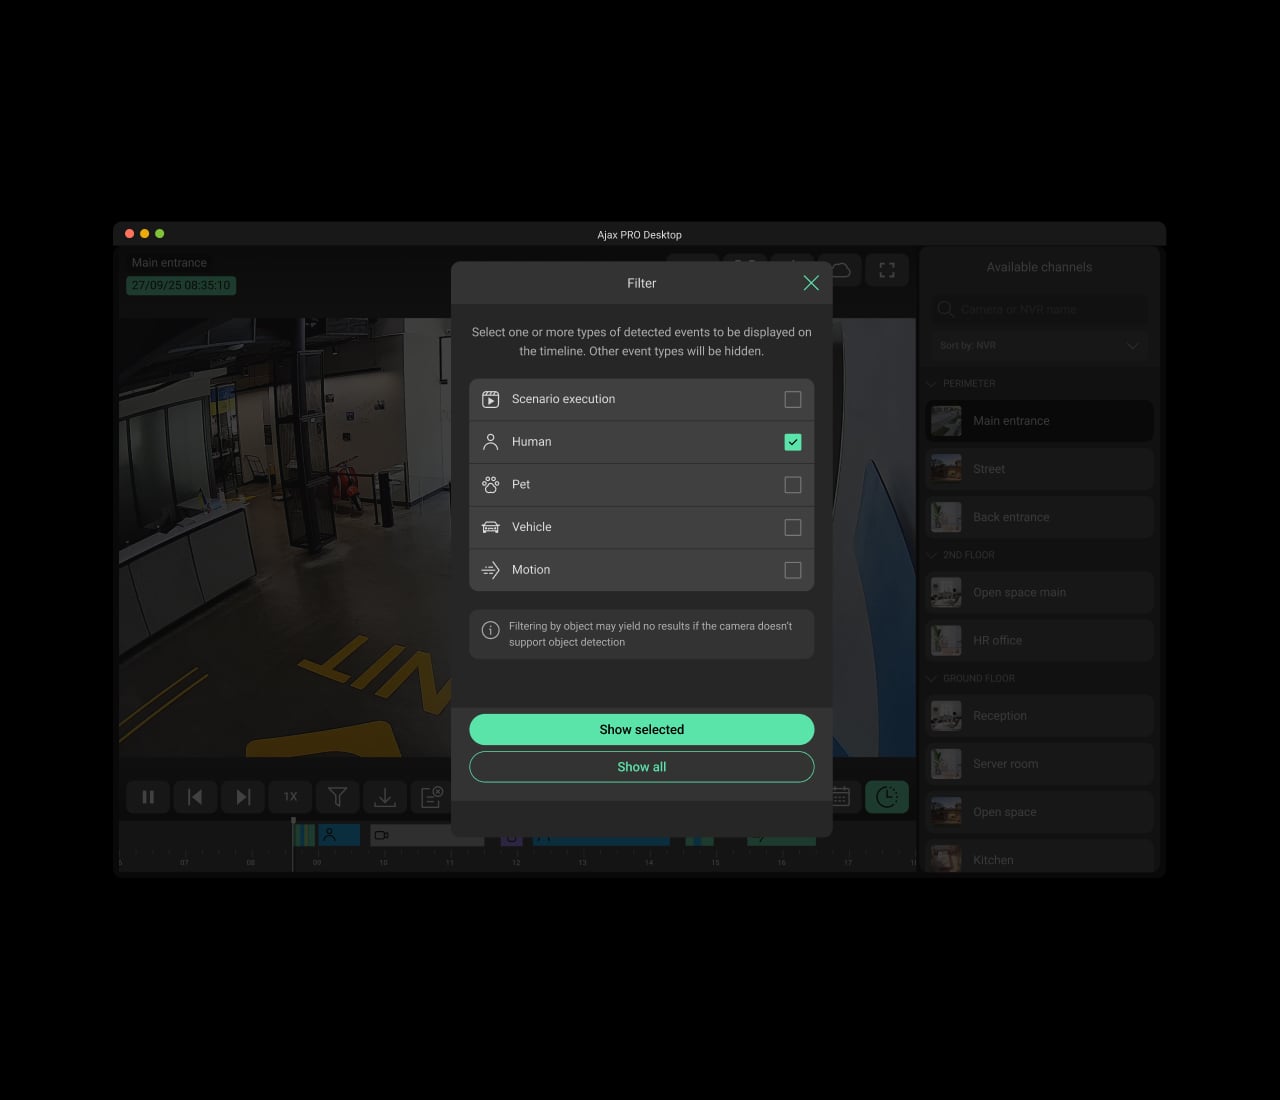
Task: Collapse the GROUND FLOOR section
Action: (x=930, y=678)
